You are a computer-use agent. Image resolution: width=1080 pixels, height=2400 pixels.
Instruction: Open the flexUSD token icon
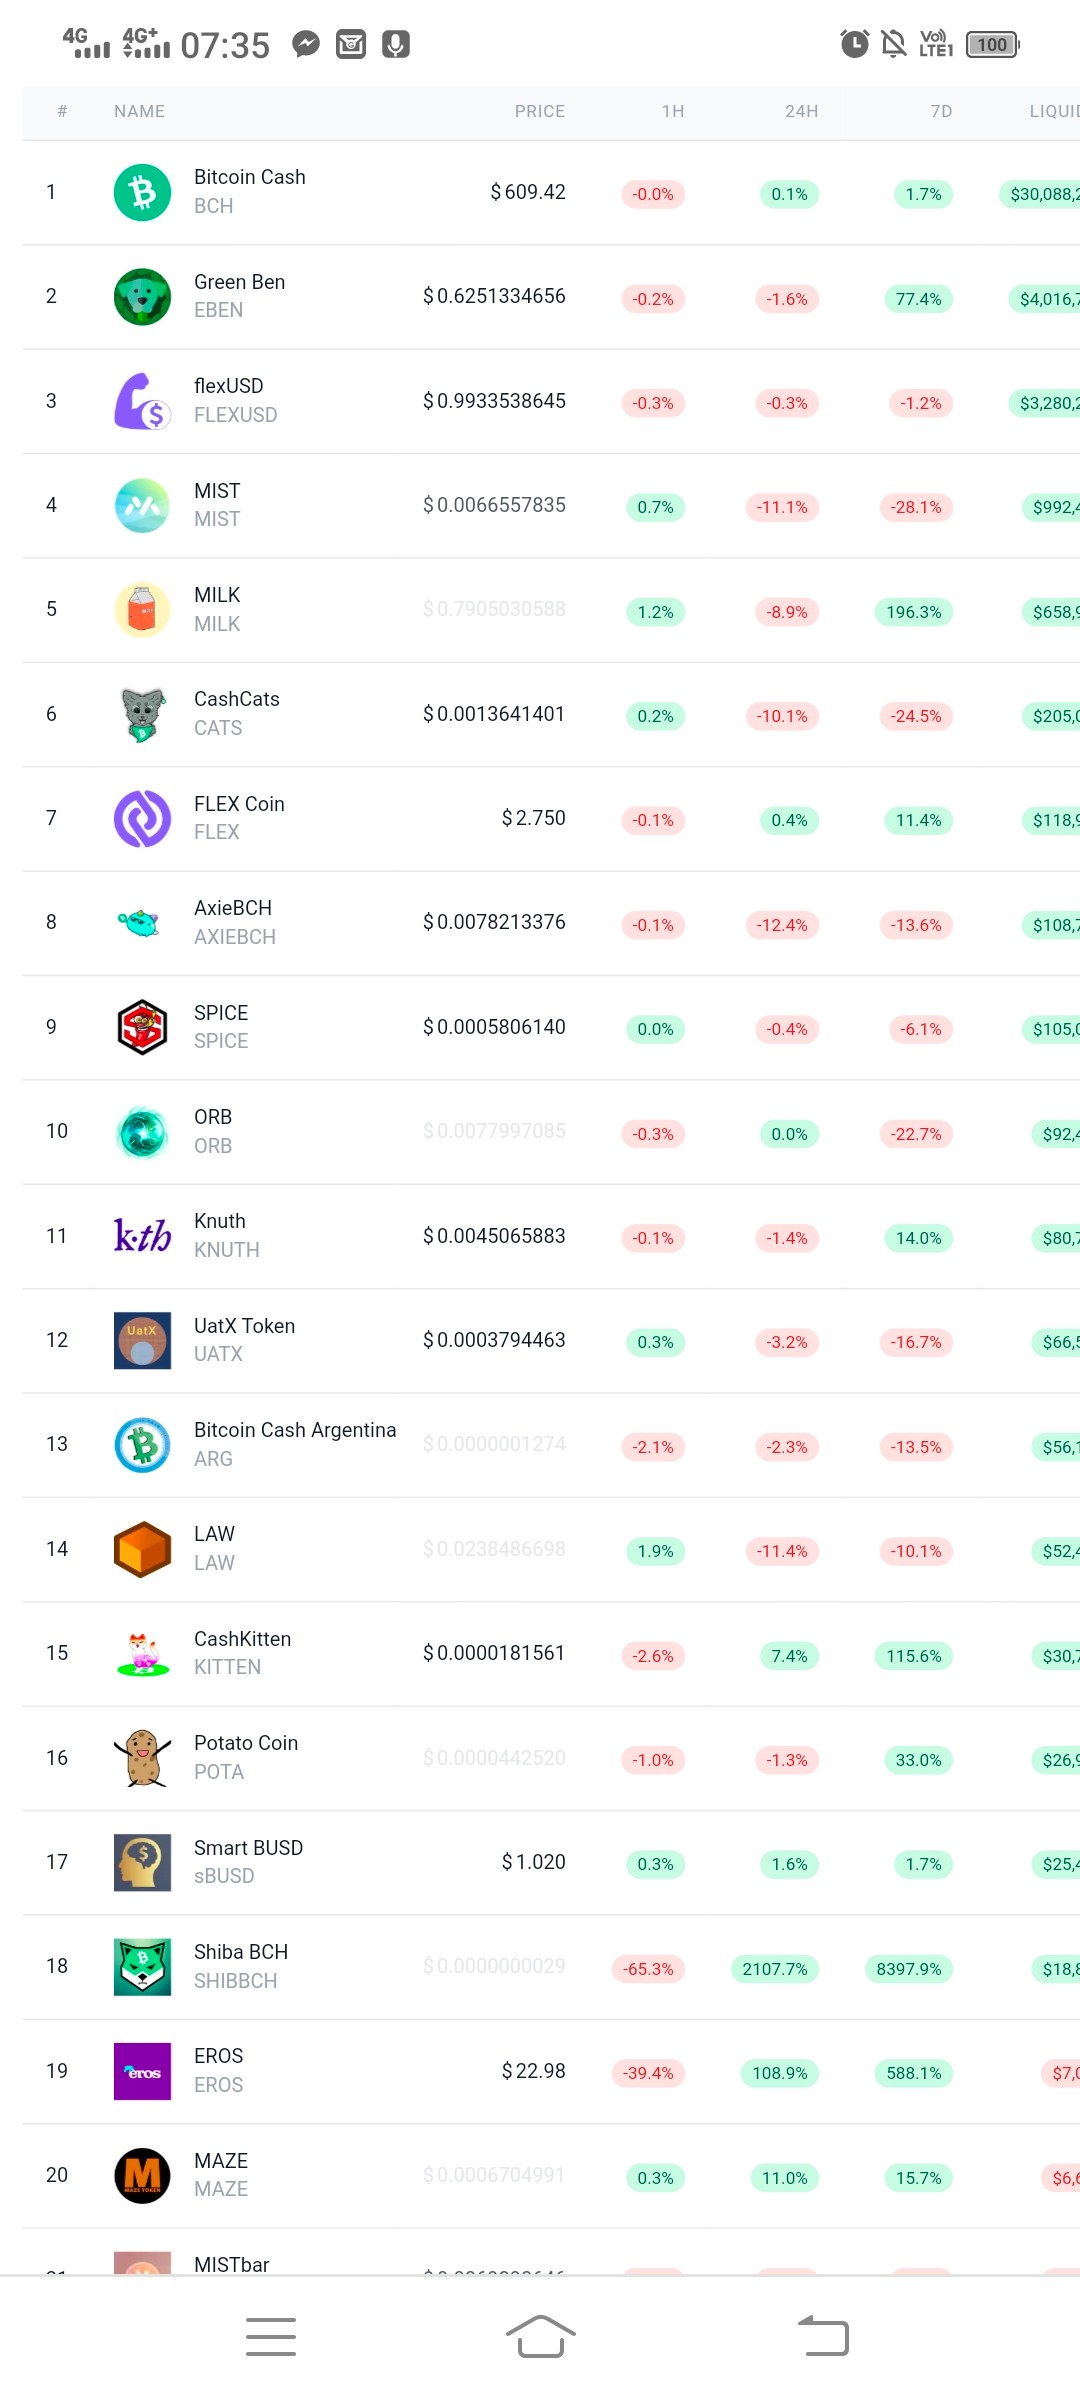[142, 401]
